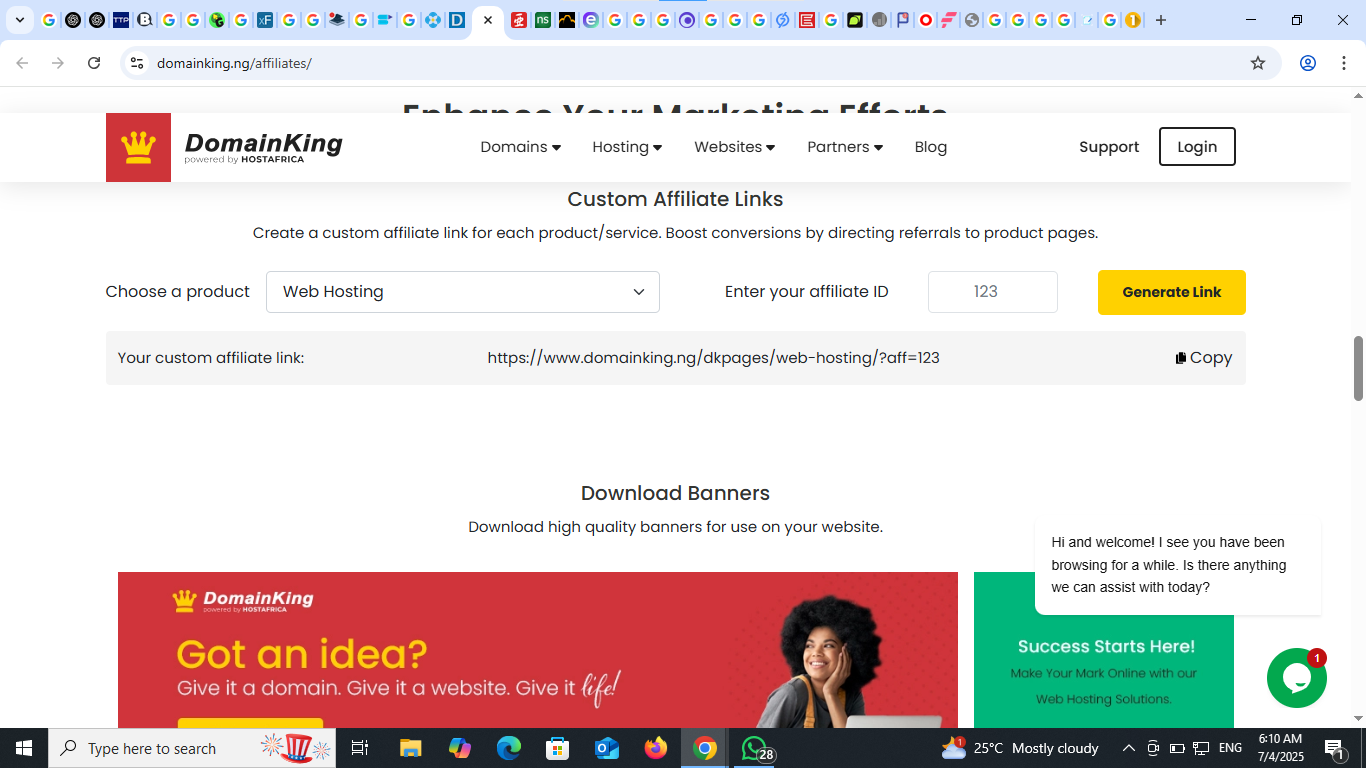Click the chat welcome message popup

1178,565
